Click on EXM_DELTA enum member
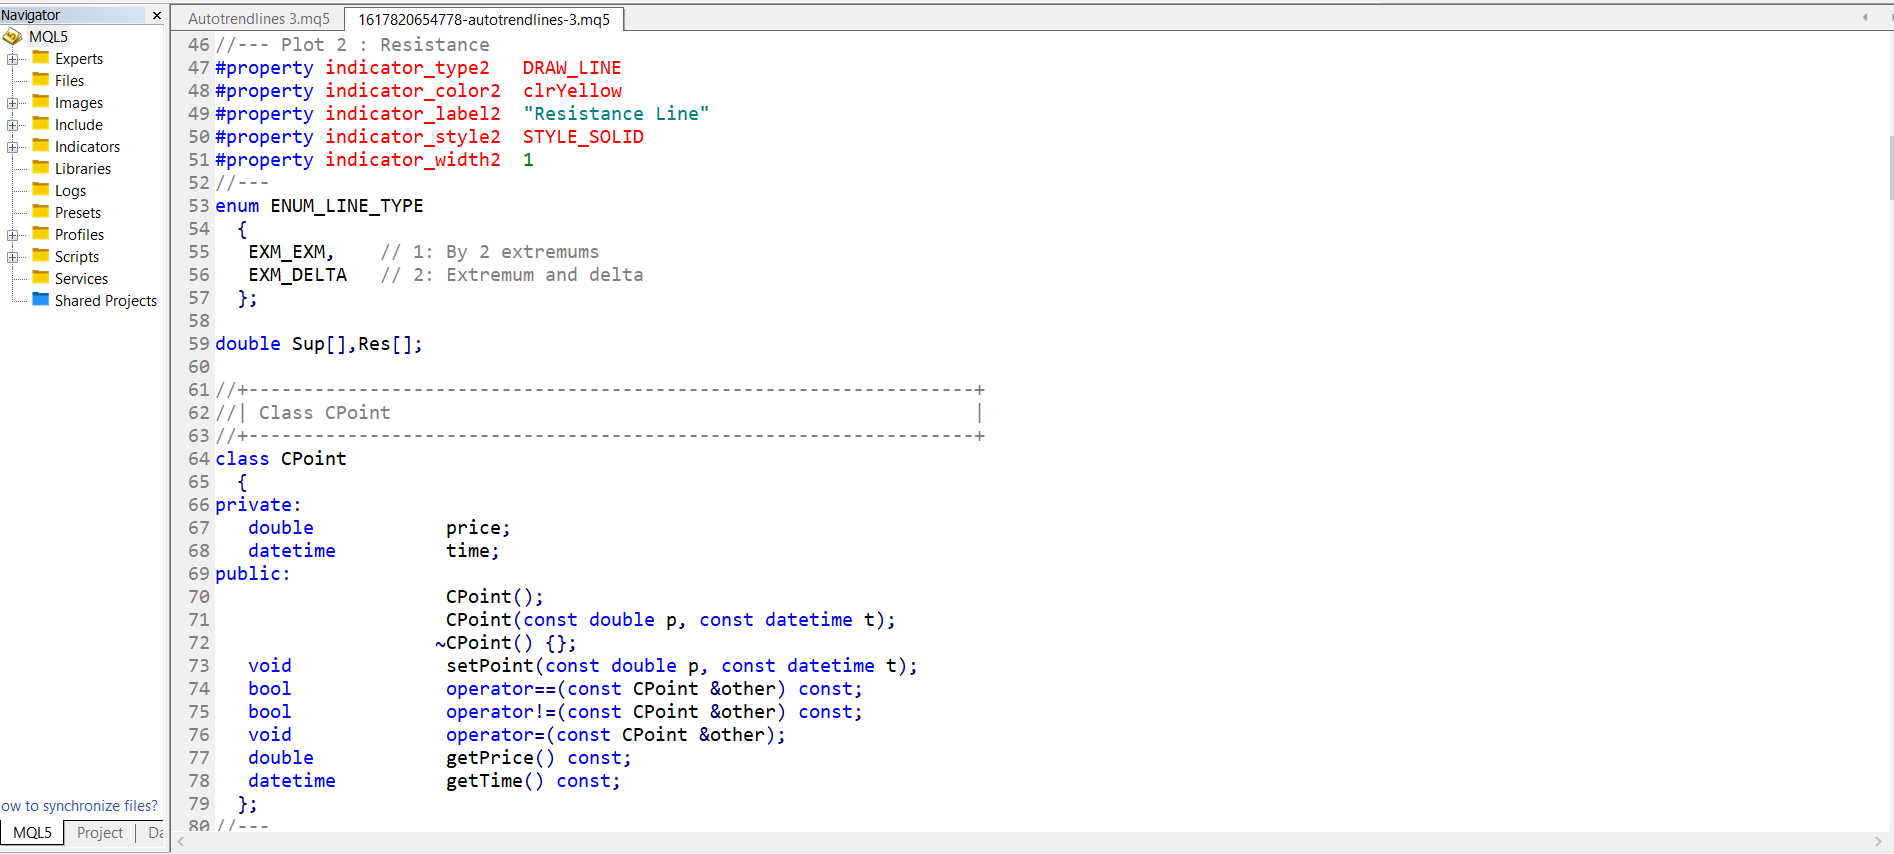The image size is (1894, 854). [x=298, y=275]
